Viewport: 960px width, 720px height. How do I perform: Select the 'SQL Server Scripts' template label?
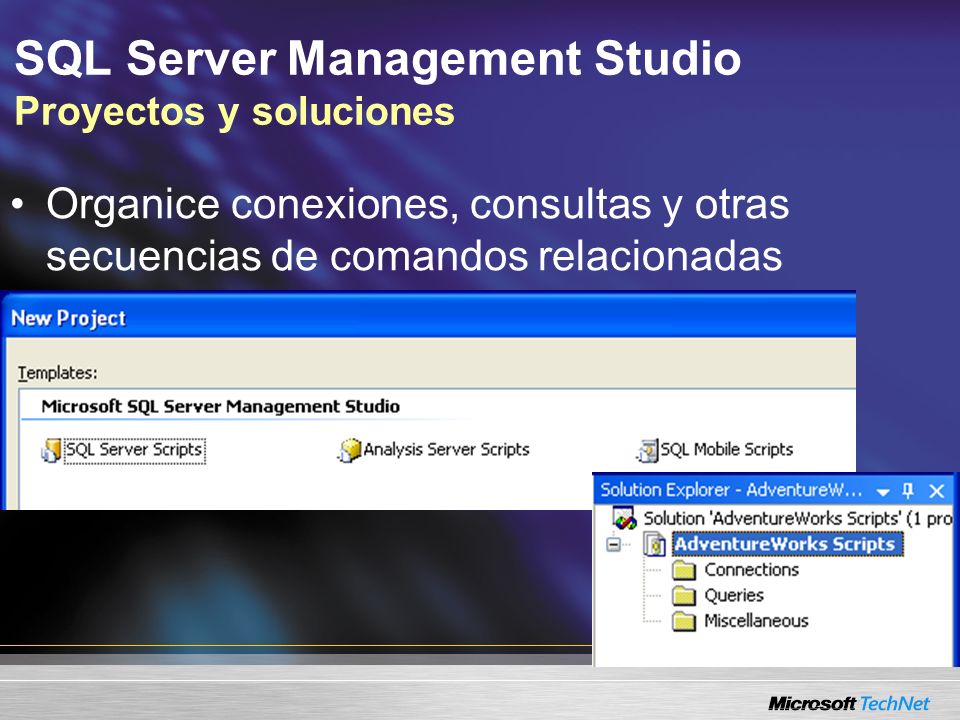[134, 451]
